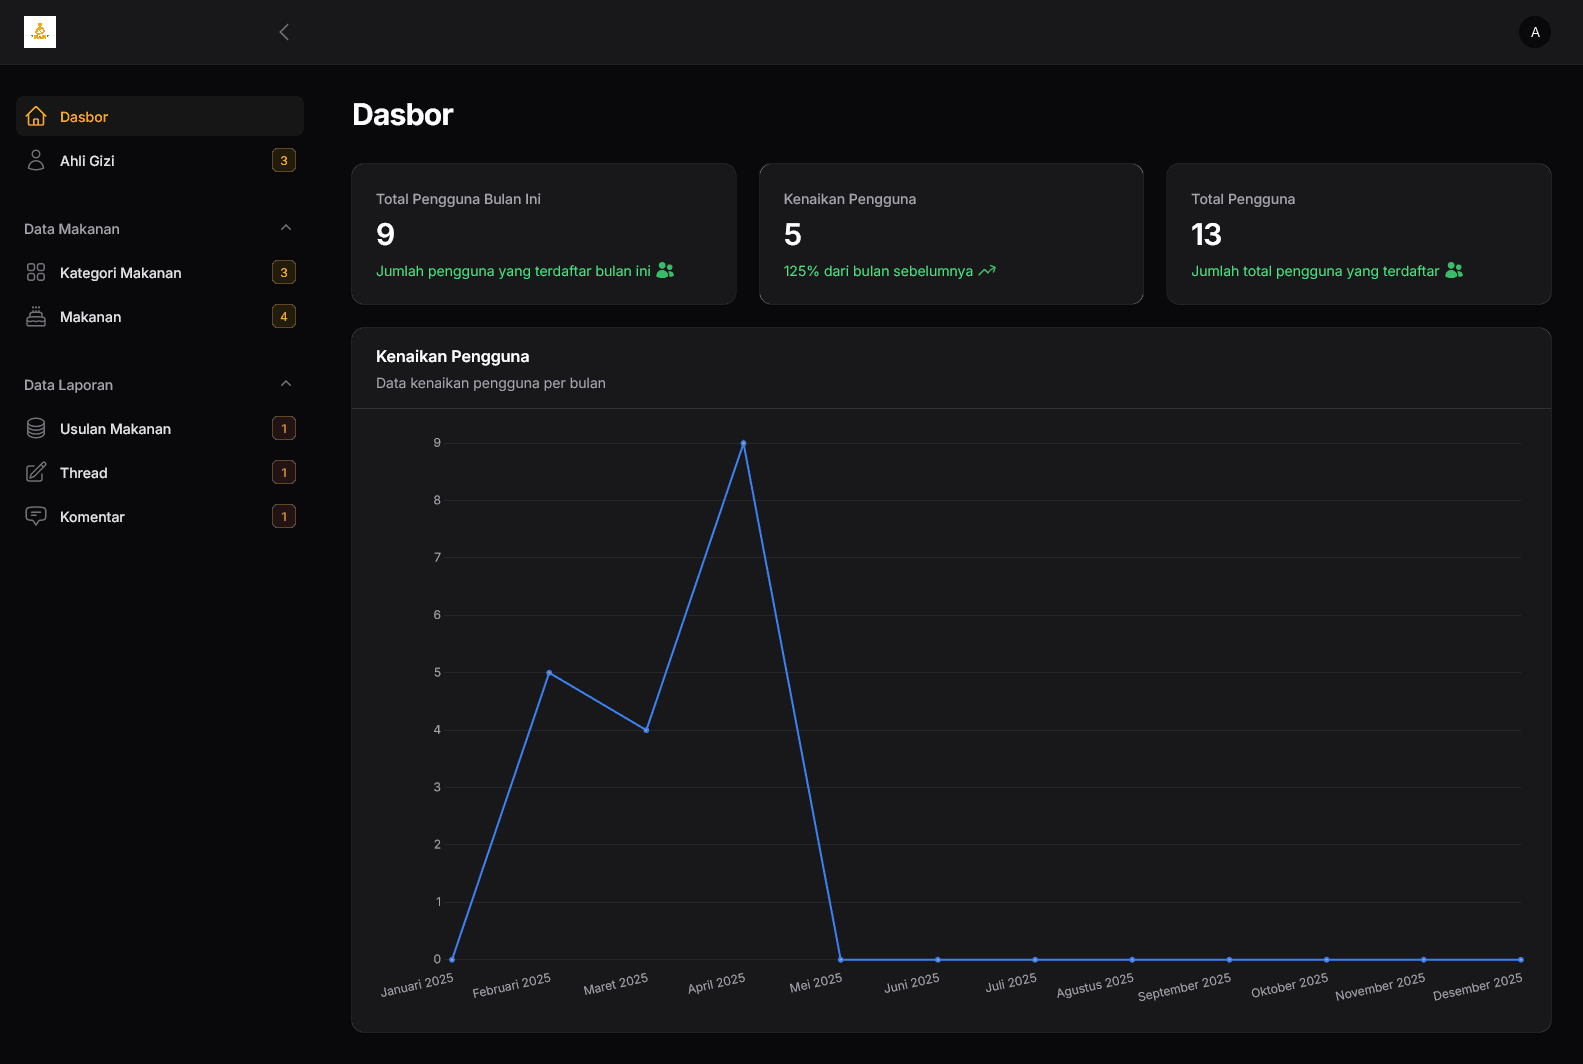Image resolution: width=1583 pixels, height=1064 pixels.
Task: Click the Februari 2025 data point on chart
Action: click(x=549, y=672)
